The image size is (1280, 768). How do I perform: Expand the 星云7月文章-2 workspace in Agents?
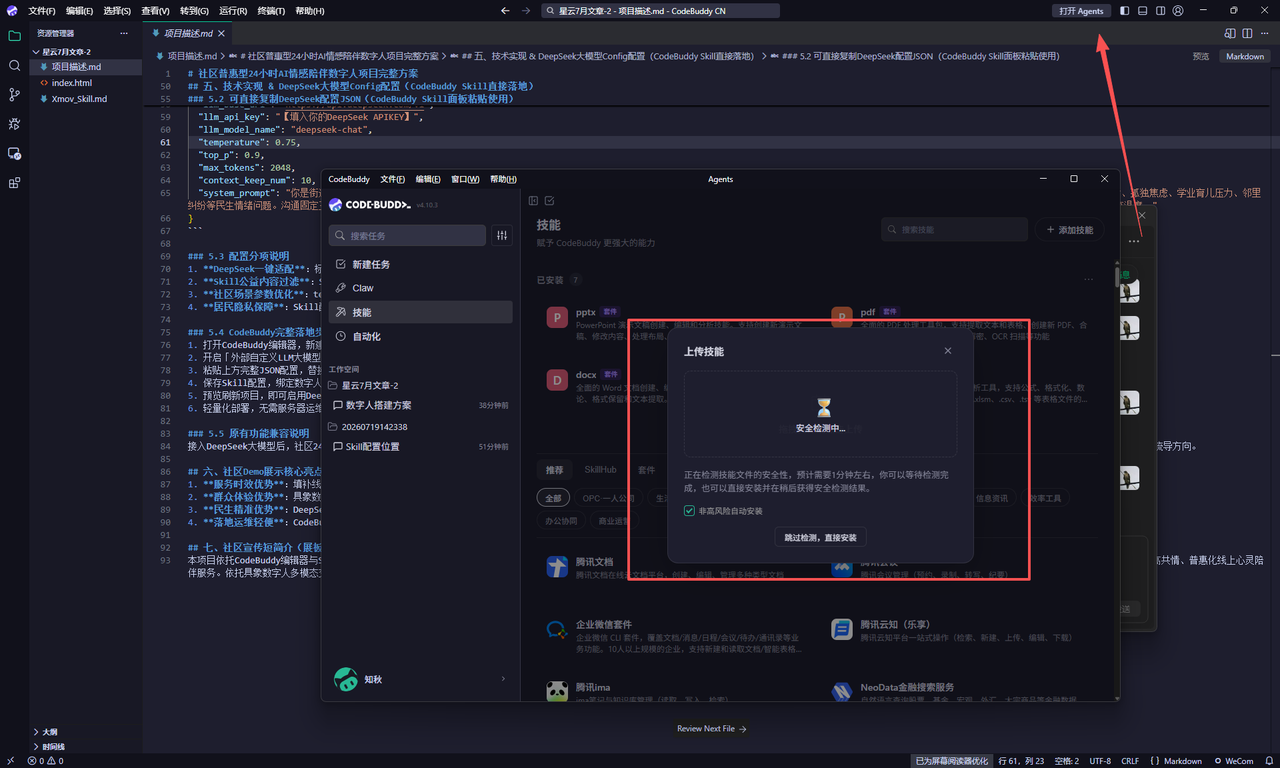[x=420, y=385]
